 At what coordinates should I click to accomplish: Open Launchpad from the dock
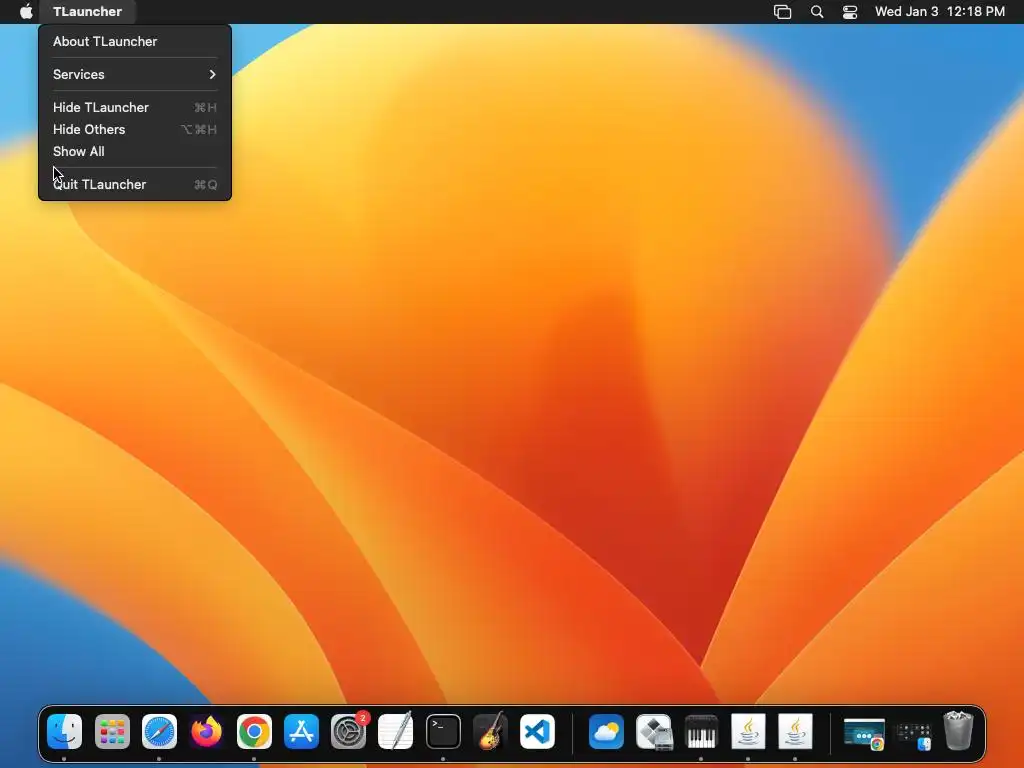click(x=112, y=731)
